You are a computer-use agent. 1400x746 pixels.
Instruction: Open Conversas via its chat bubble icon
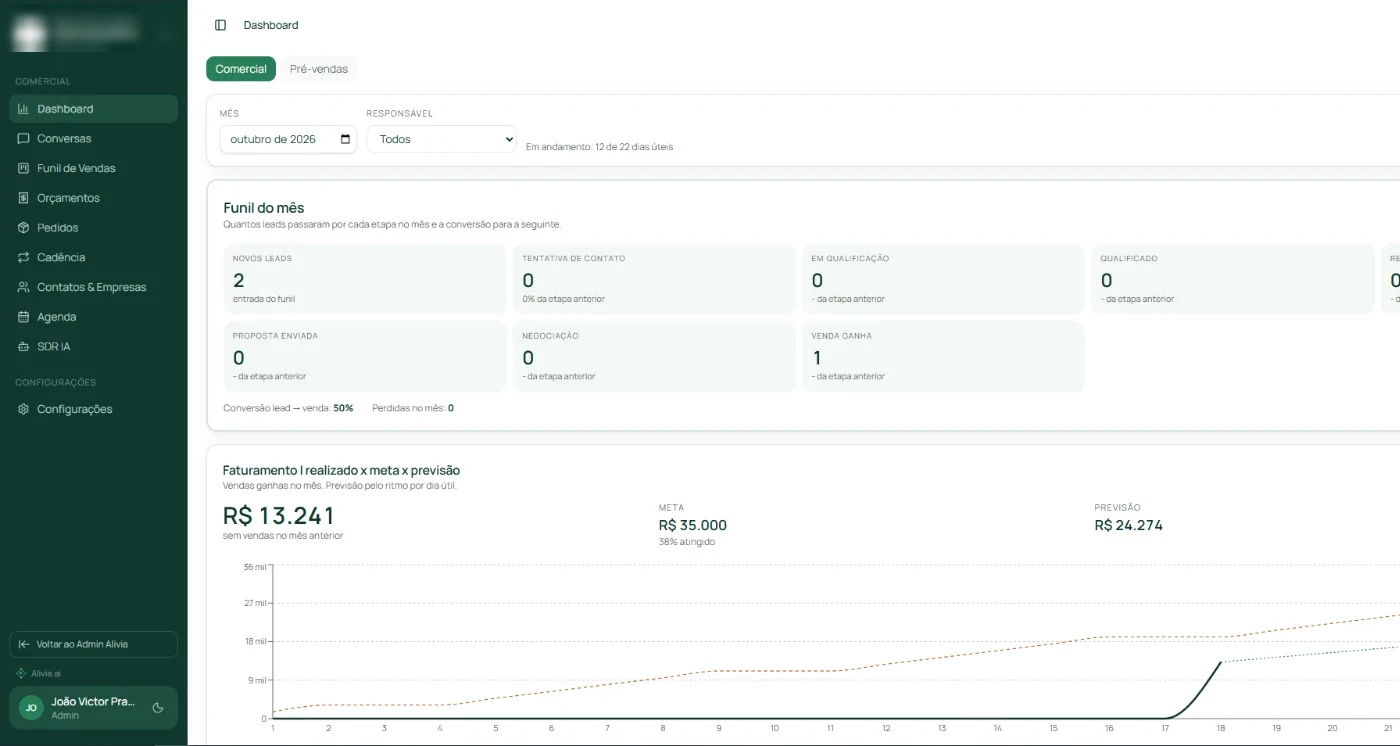(24, 139)
